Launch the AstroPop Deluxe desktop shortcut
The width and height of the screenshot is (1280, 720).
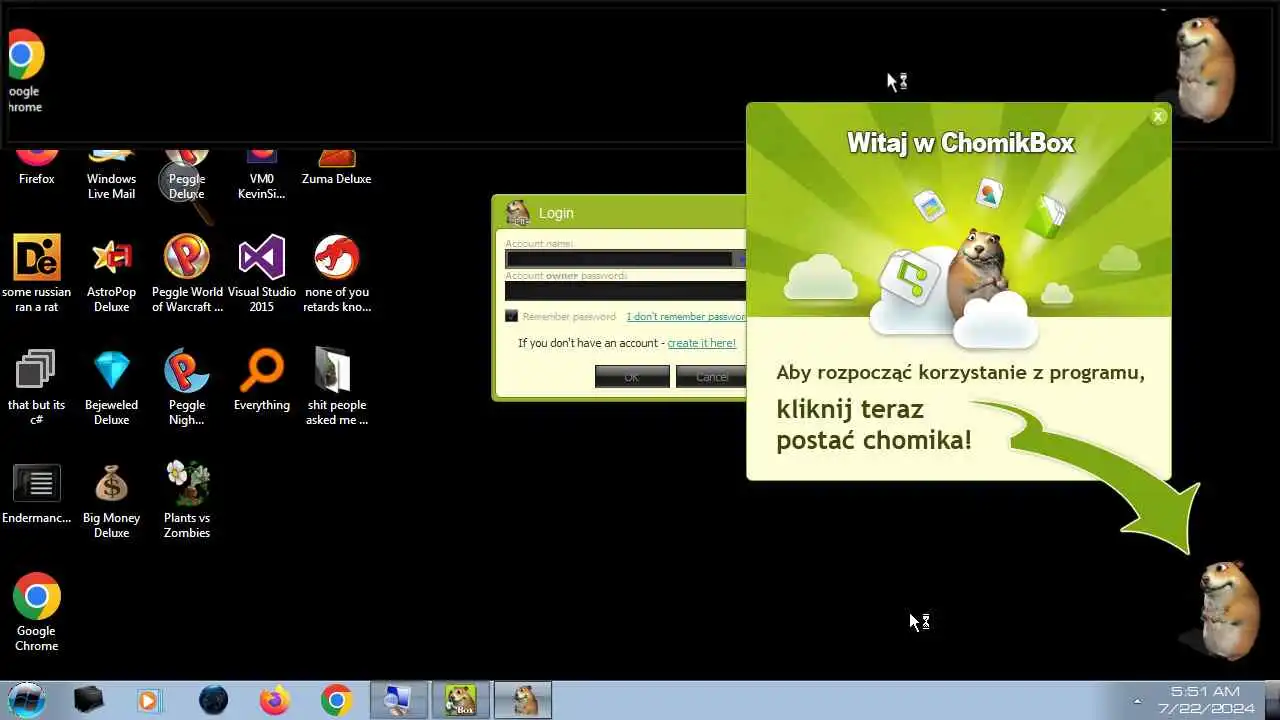point(112,273)
